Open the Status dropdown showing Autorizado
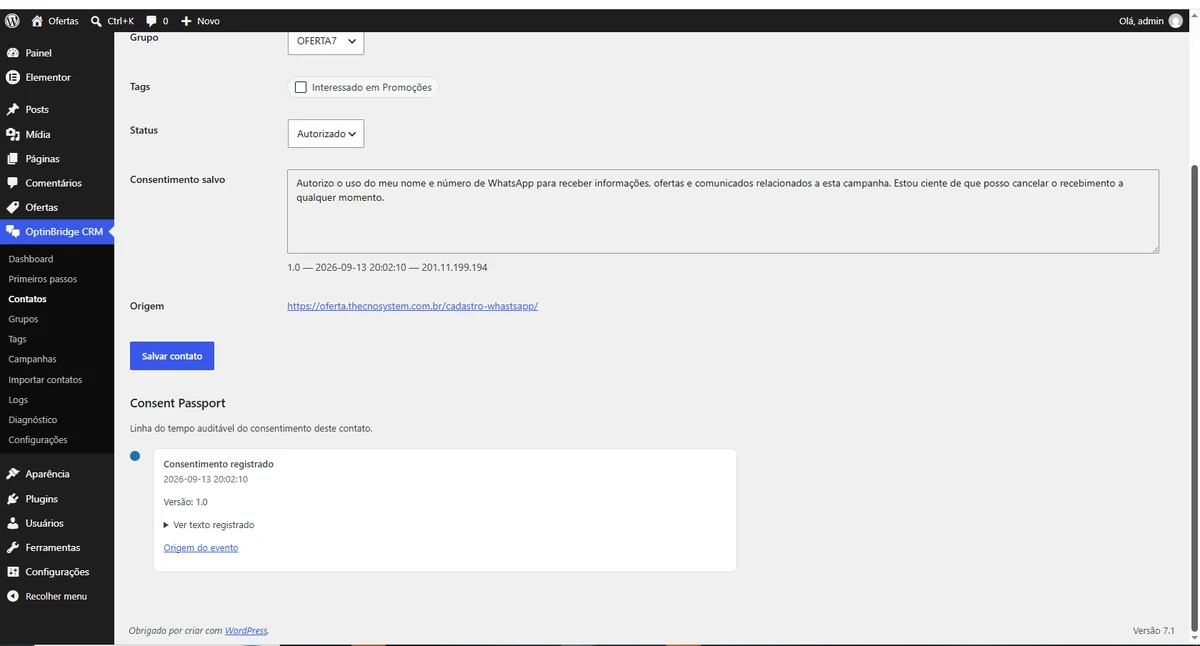The height and width of the screenshot is (646, 1200). click(x=326, y=134)
